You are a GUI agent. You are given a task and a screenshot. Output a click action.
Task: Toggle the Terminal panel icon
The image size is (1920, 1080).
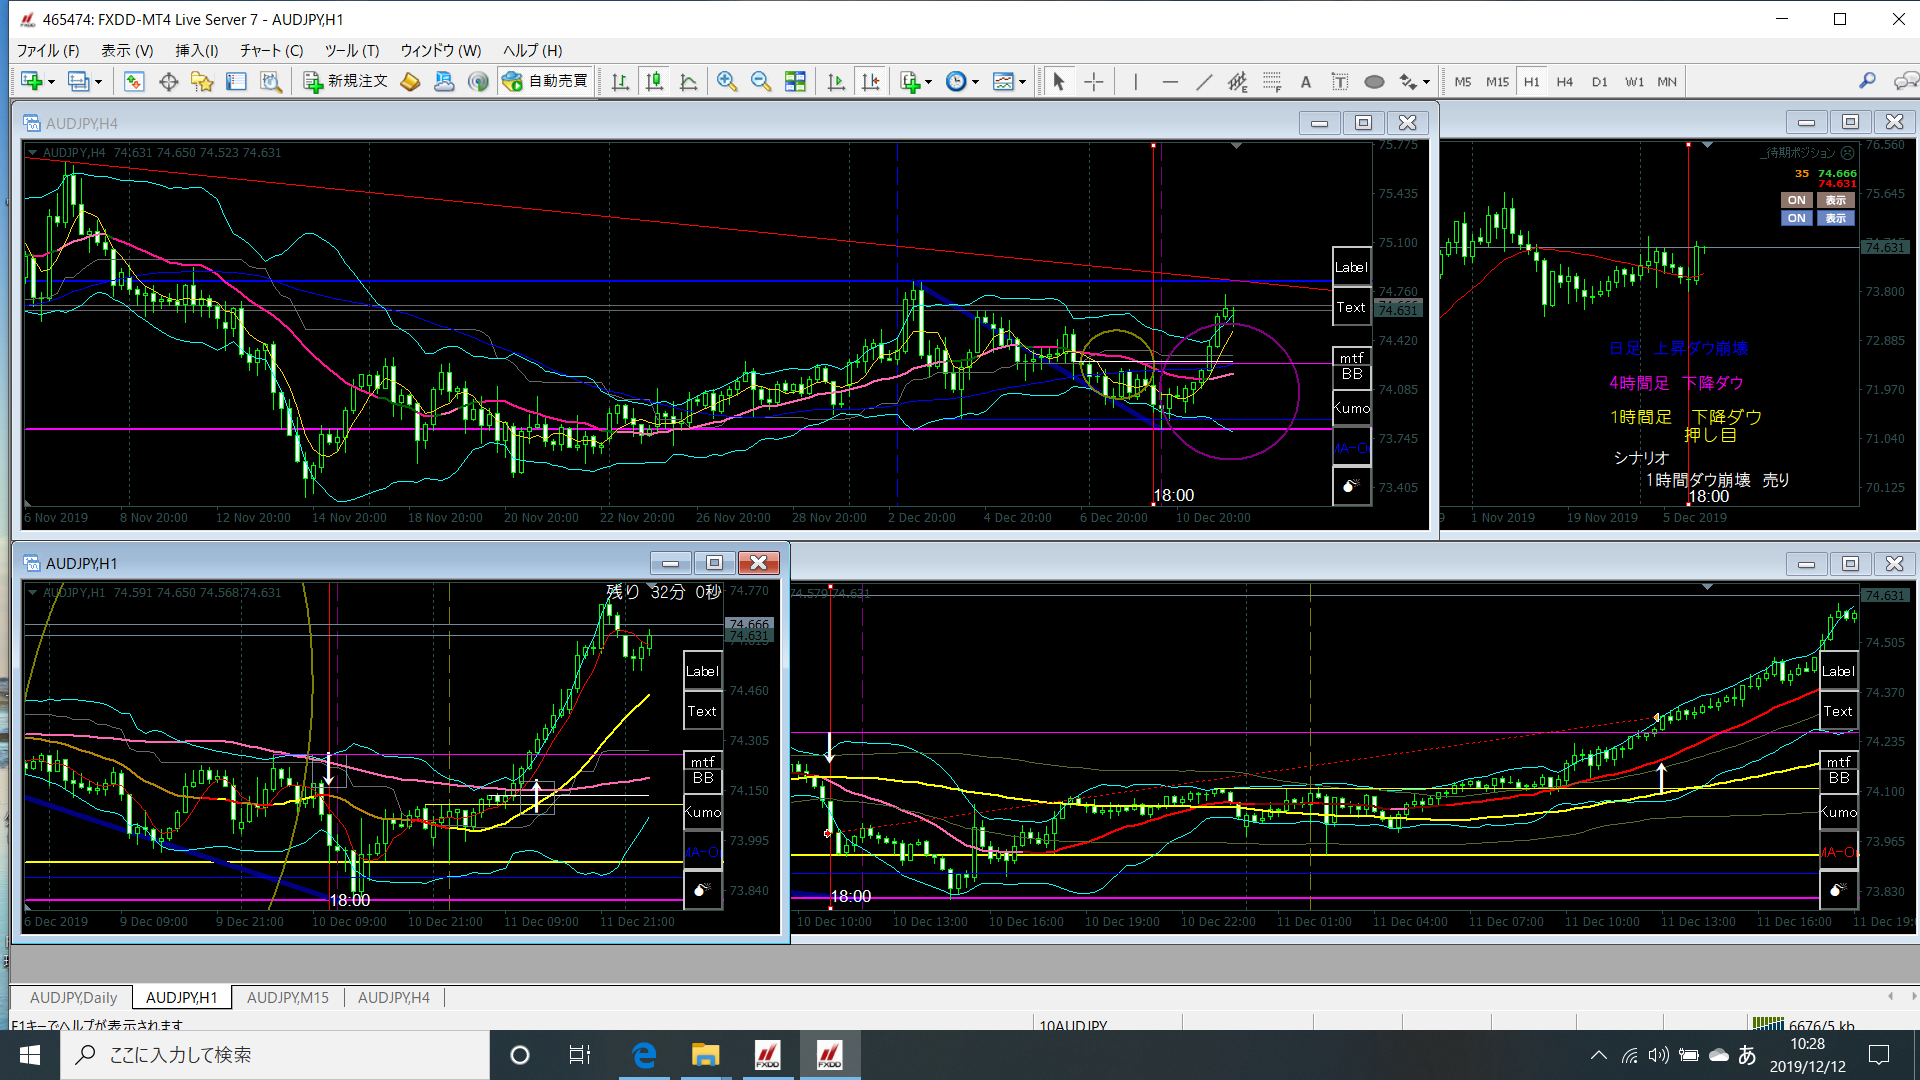(236, 82)
